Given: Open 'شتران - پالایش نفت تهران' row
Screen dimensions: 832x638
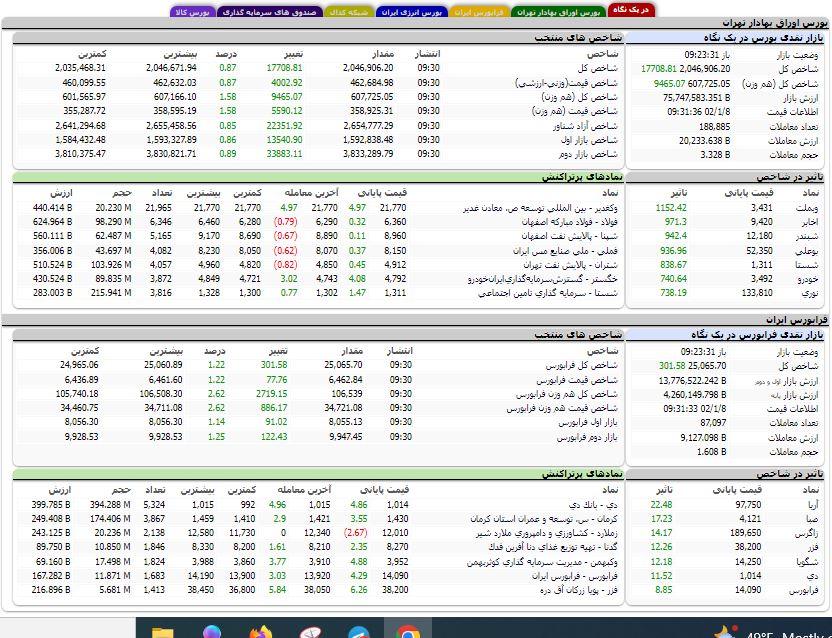Looking at the screenshot, I should [x=571, y=265].
